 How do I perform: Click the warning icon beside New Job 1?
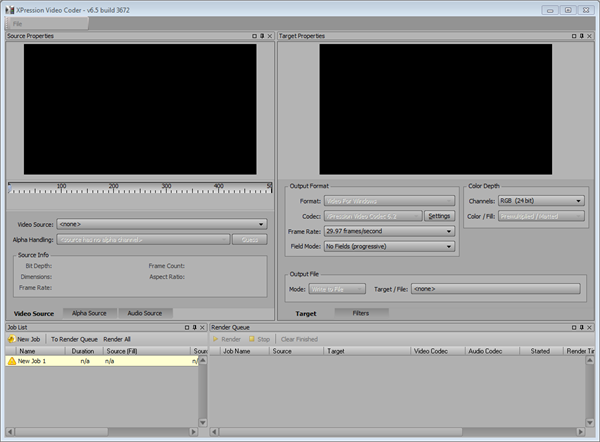[11, 361]
